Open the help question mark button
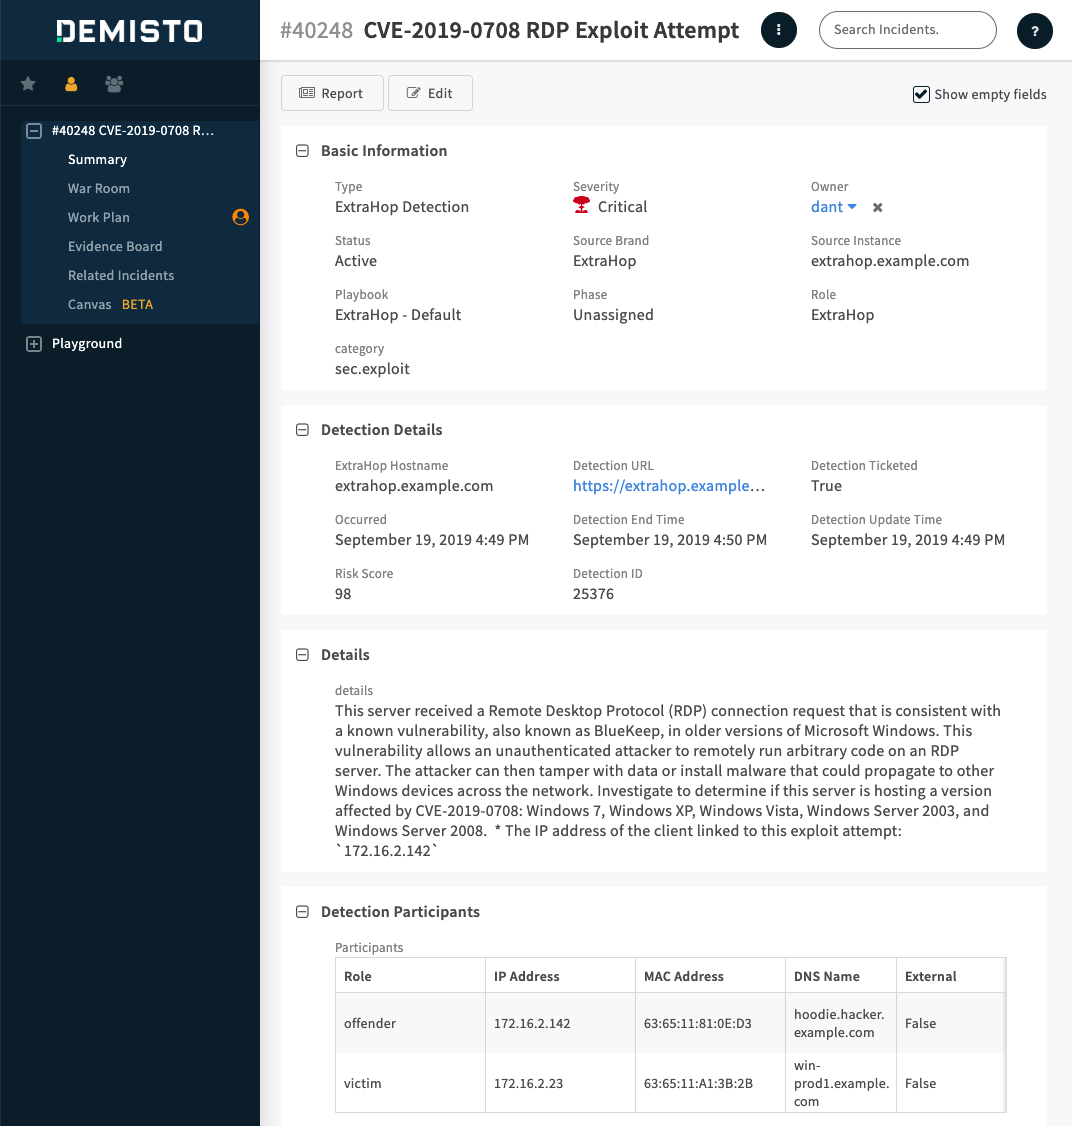The width and height of the screenshot is (1072, 1126). click(x=1035, y=31)
